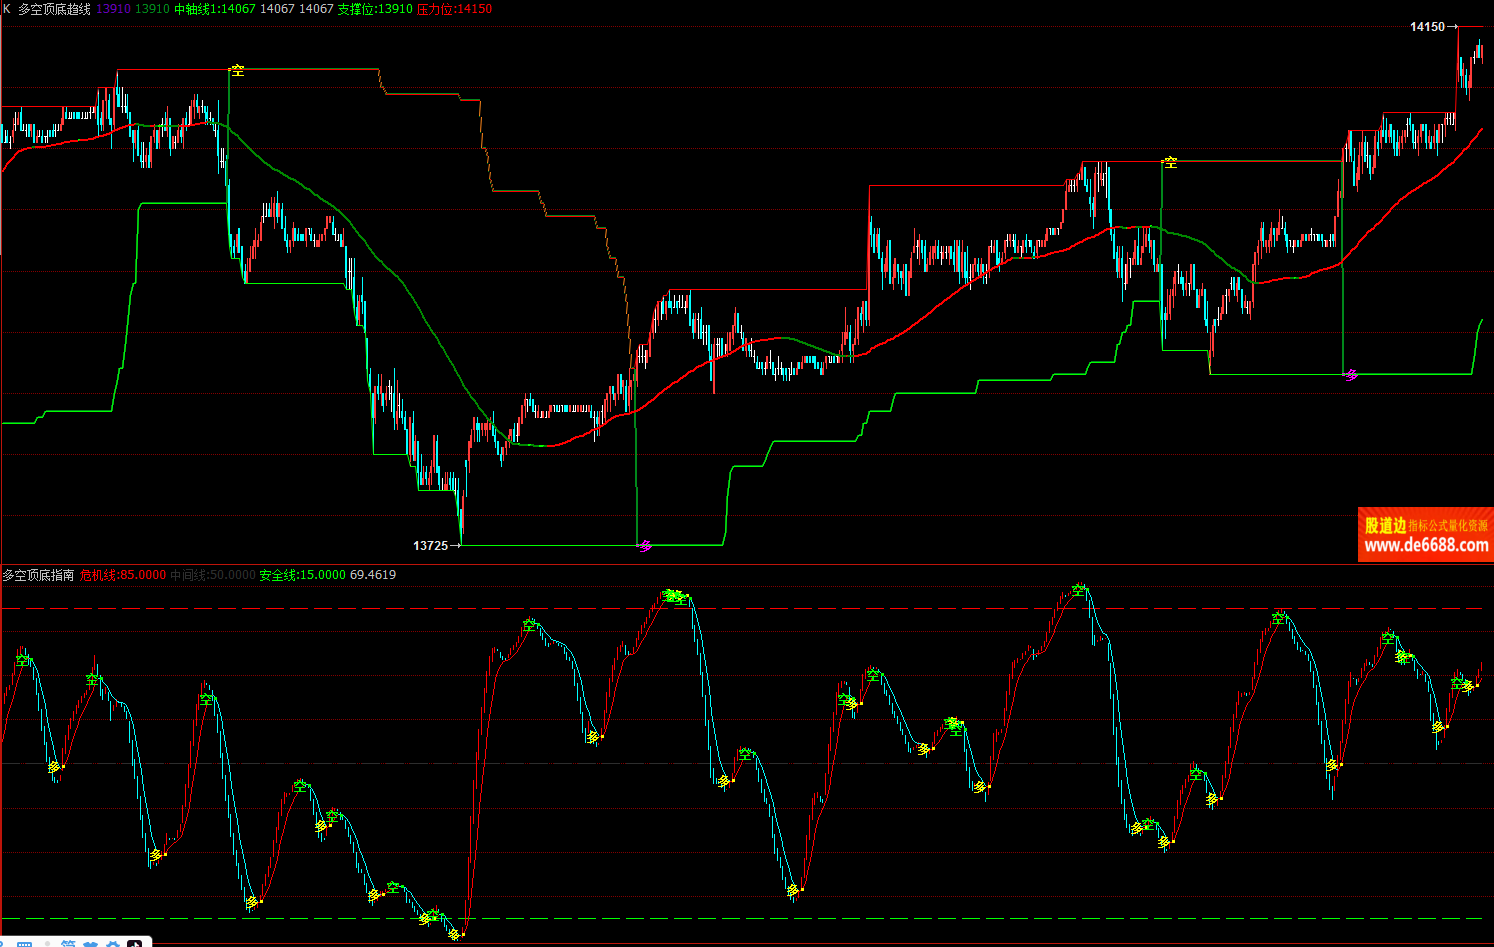Click the 支撑位:13910 support label
Viewport: 1494px width, 947px height.
[x=375, y=9]
